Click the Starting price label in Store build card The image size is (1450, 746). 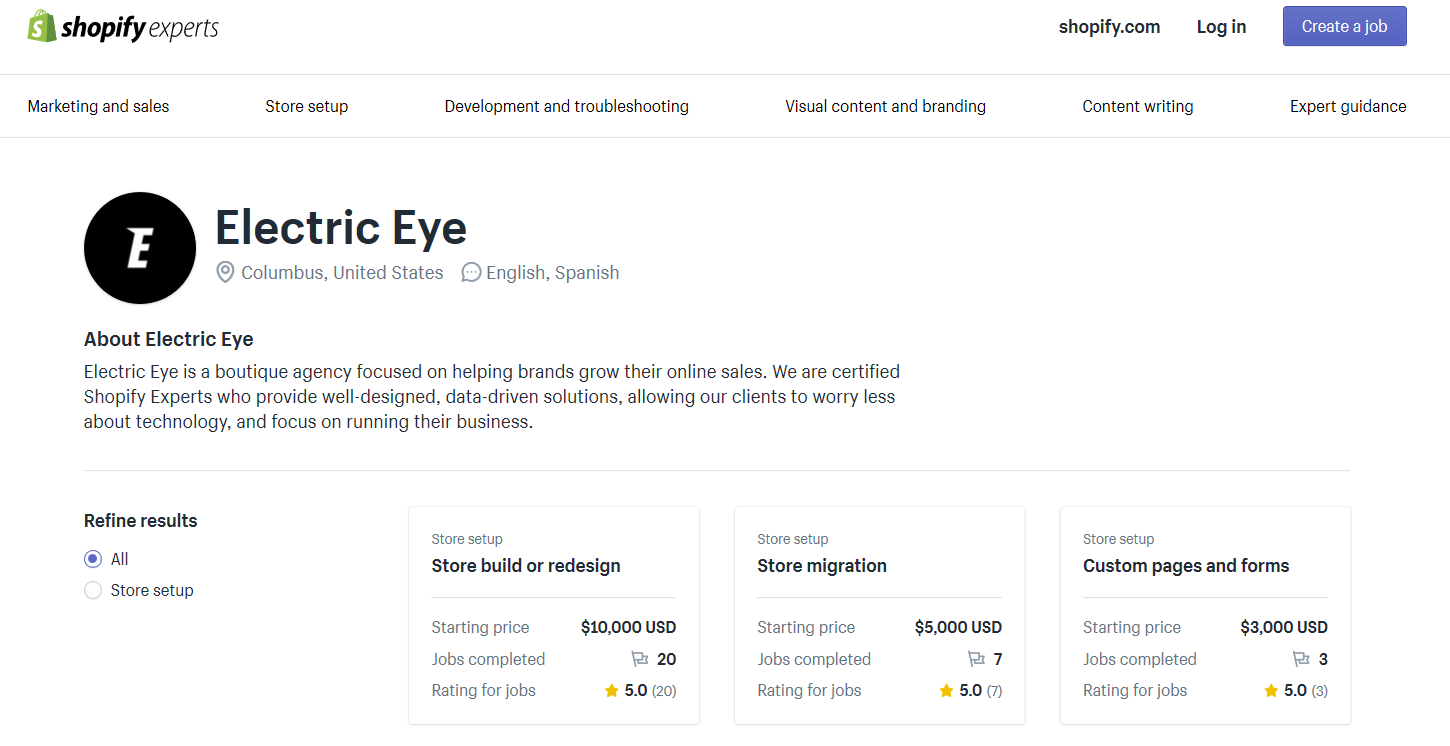(480, 628)
